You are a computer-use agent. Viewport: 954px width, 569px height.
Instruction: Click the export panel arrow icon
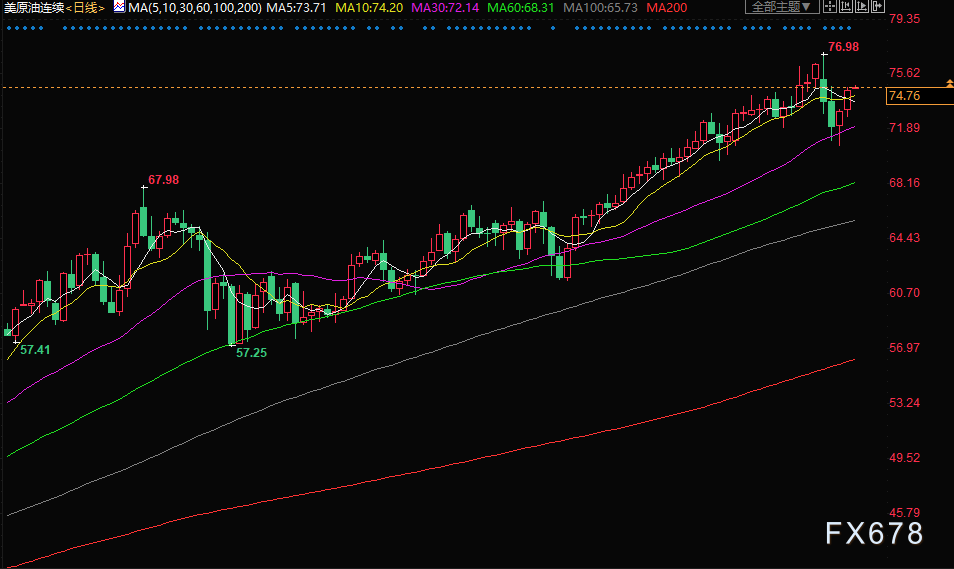coord(877,7)
